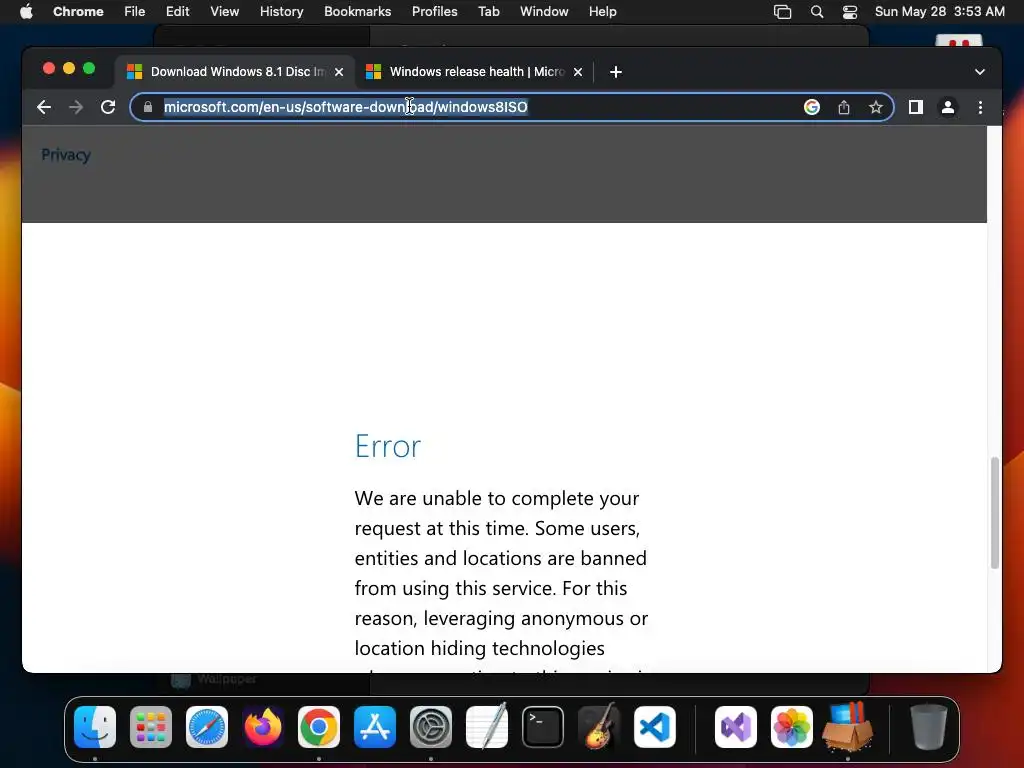
Task: Close the Download Windows 8.1 Disc Image tab
Action: coord(339,72)
